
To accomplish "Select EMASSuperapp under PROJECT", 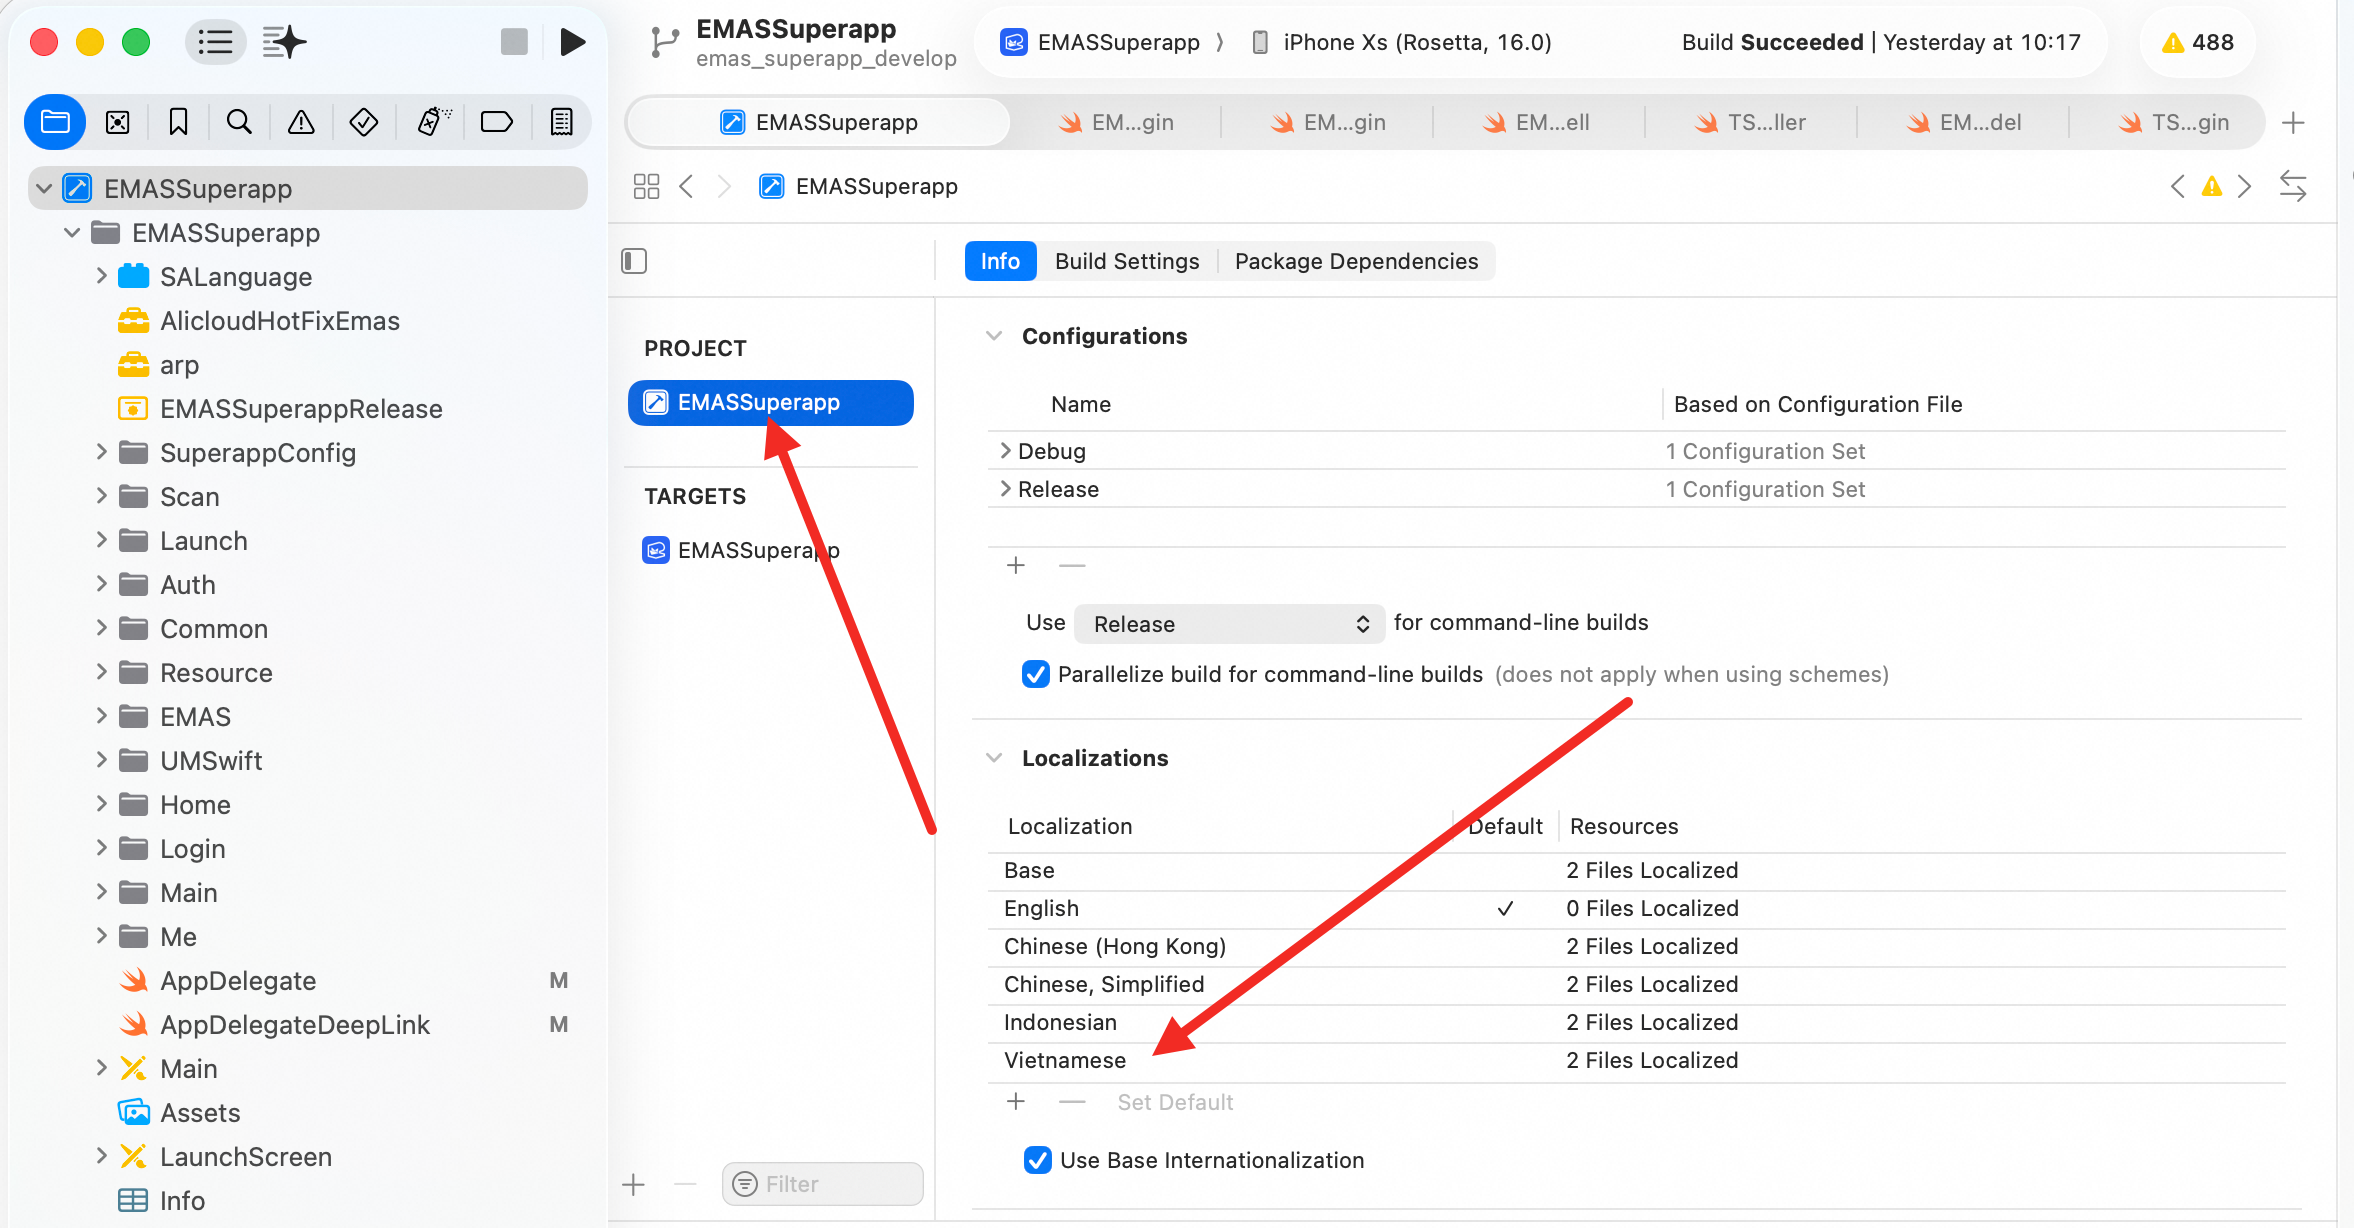I will pyautogui.click(x=771, y=402).
